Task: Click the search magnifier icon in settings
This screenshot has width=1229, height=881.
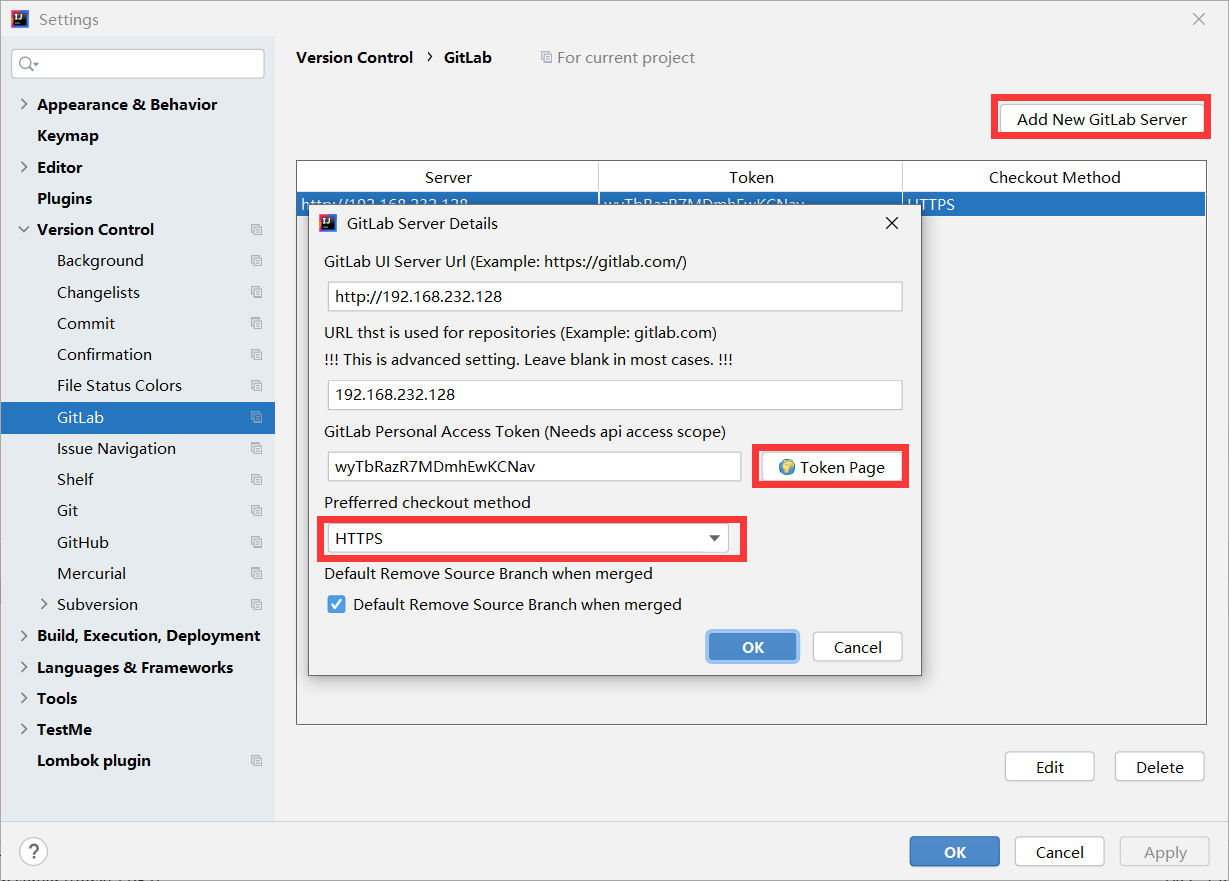Action: pos(27,64)
